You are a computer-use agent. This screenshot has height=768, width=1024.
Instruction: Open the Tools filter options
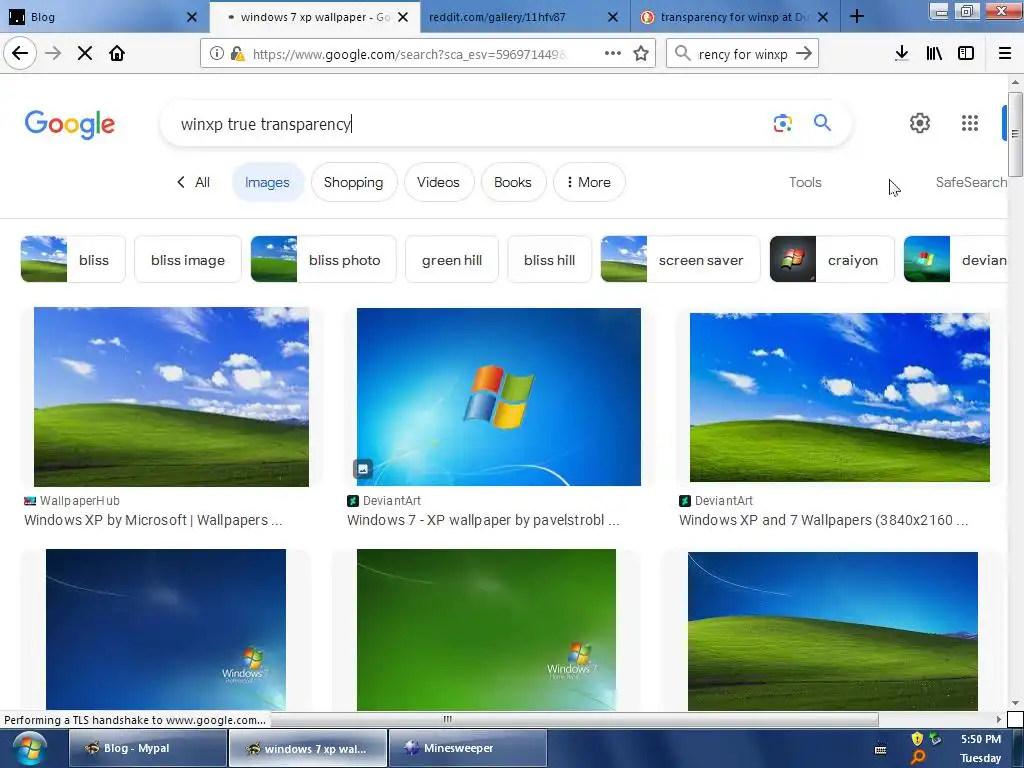805,182
